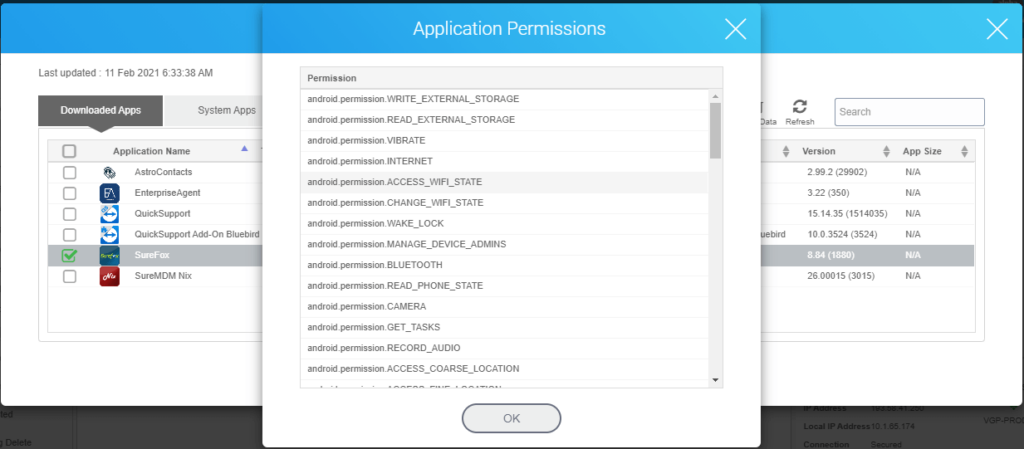Sort by Application Name arrow
This screenshot has width=1024, height=449.
(244, 149)
